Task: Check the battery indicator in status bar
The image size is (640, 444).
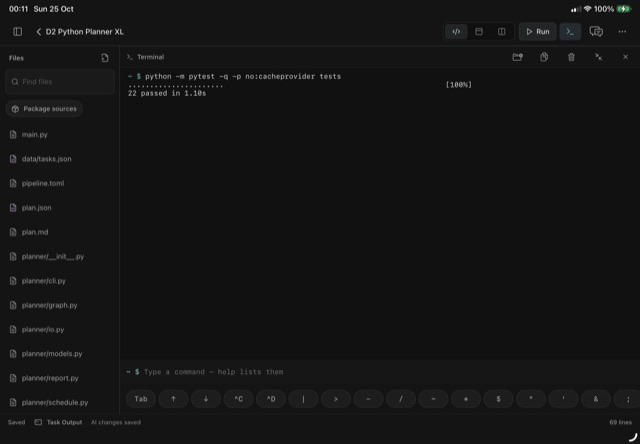Action: [x=624, y=9]
